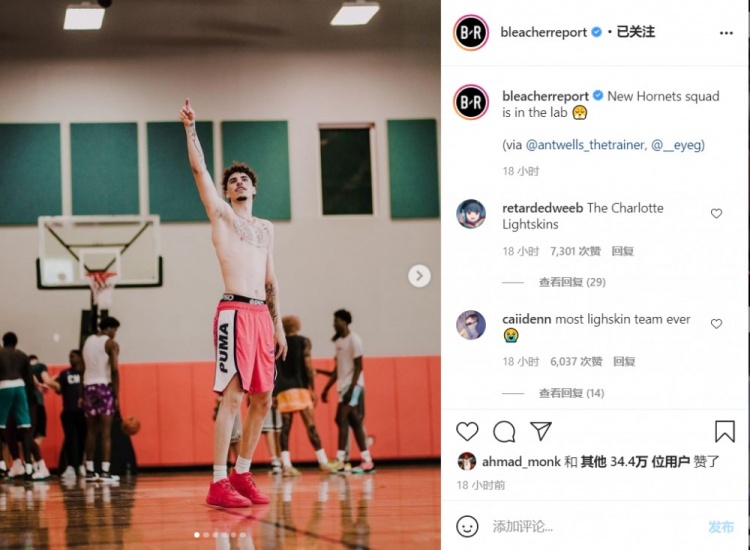This screenshot has width=750, height=550.
Task: Expand the 29 replies under retardedweeb
Action: (572, 282)
